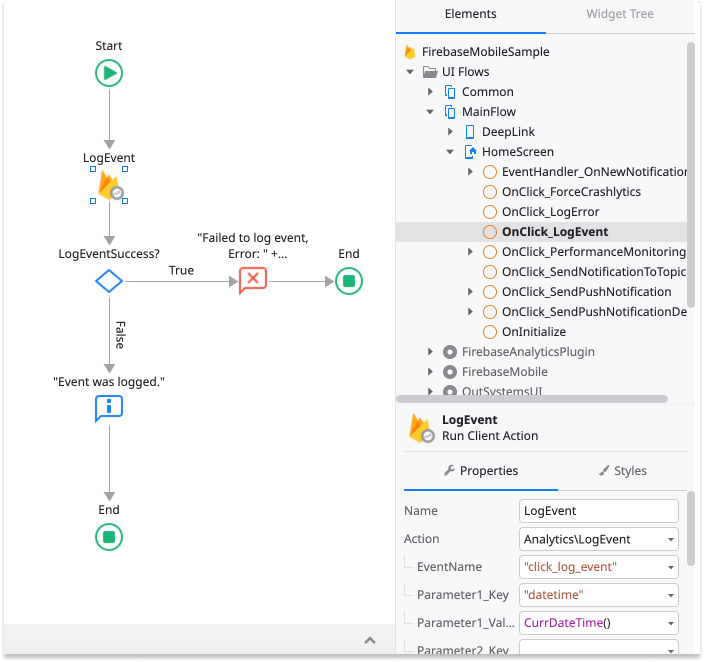Screen dimensions: 704x662
Task: Click the OnClick_LogEvent action circle icon
Action: (x=490, y=232)
